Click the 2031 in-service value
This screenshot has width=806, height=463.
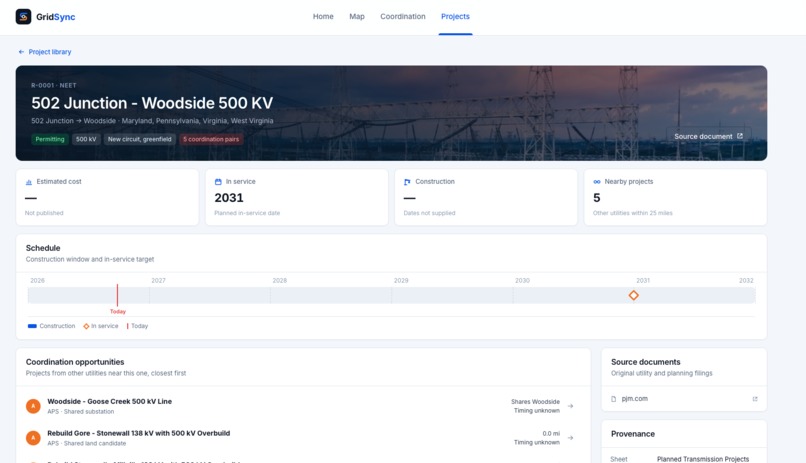coord(229,198)
